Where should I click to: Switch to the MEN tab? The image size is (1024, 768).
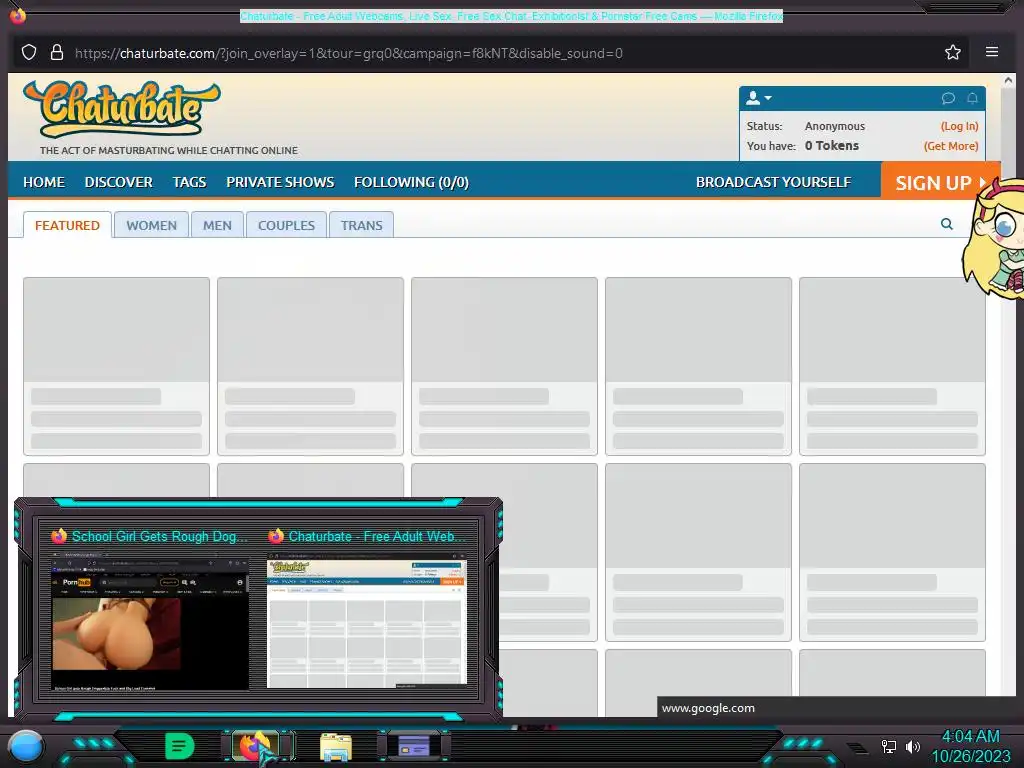(217, 225)
